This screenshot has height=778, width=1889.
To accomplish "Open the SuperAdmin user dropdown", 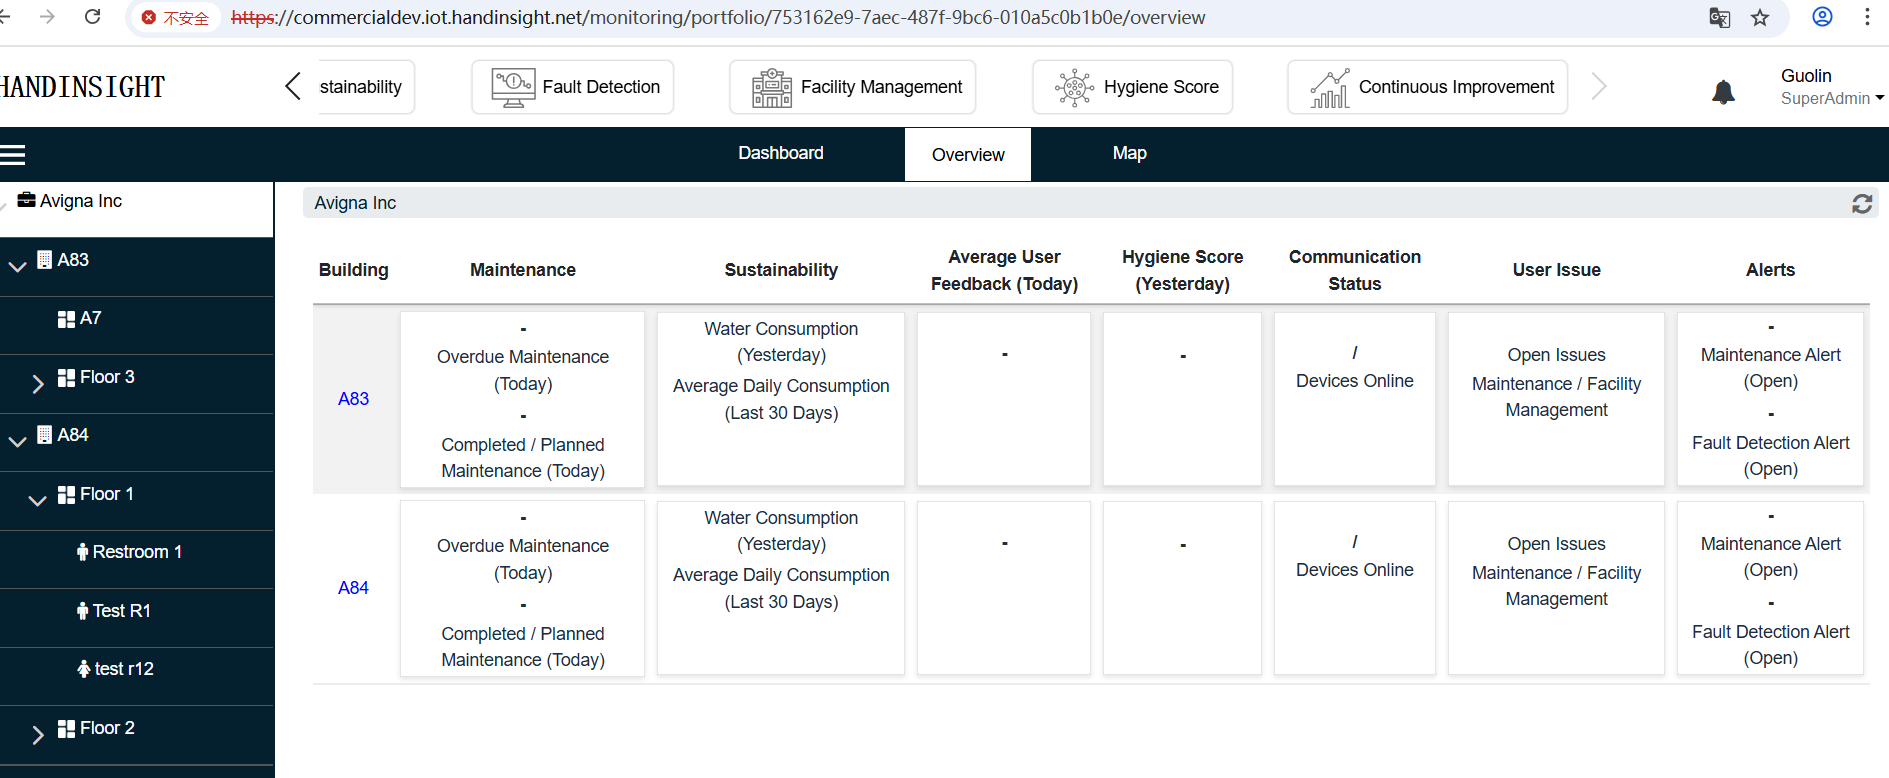I will [1831, 98].
